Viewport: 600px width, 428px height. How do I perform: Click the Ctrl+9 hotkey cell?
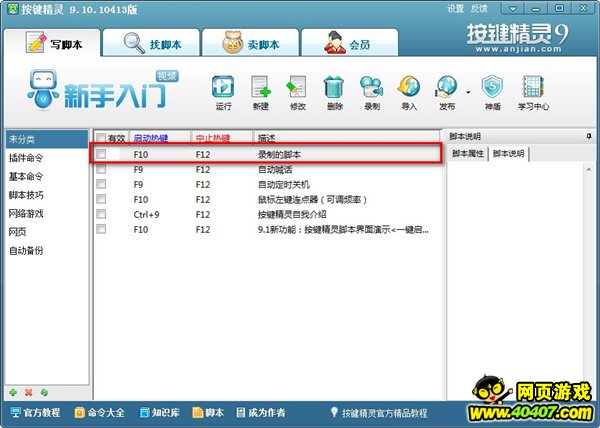pos(147,214)
